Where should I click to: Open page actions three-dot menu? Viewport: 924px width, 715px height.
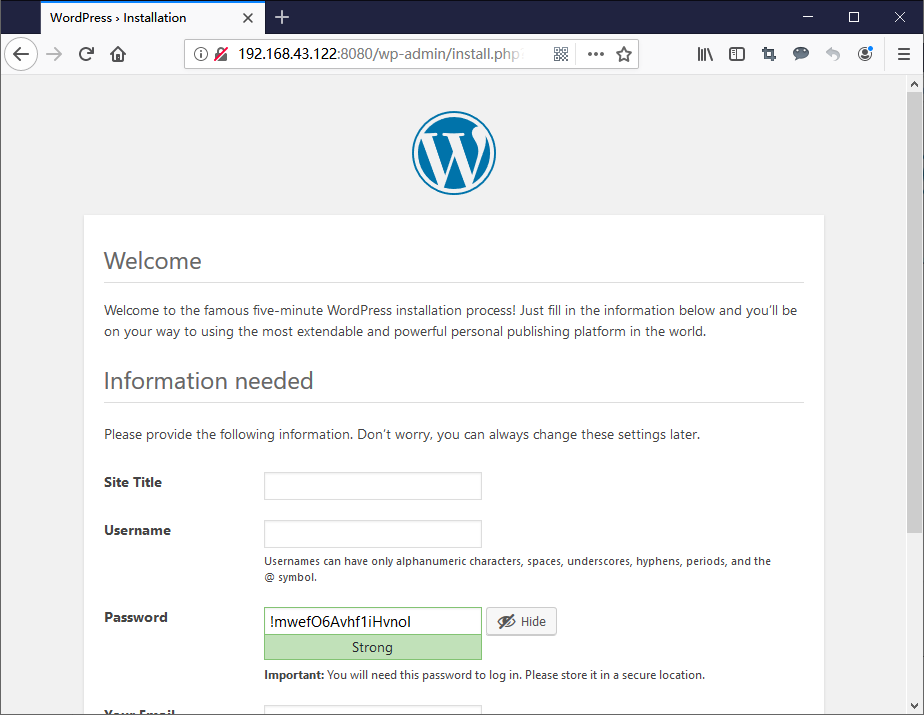596,54
